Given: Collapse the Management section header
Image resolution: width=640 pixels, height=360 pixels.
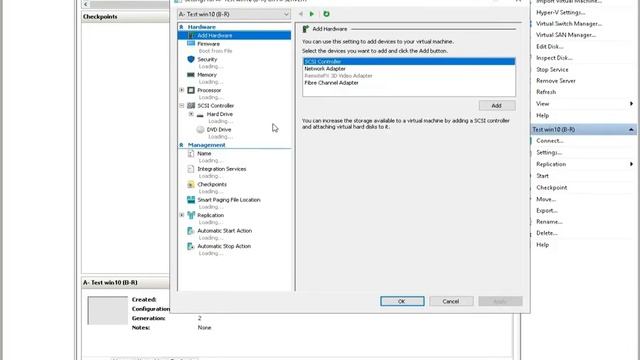Looking at the screenshot, I should (x=181, y=145).
